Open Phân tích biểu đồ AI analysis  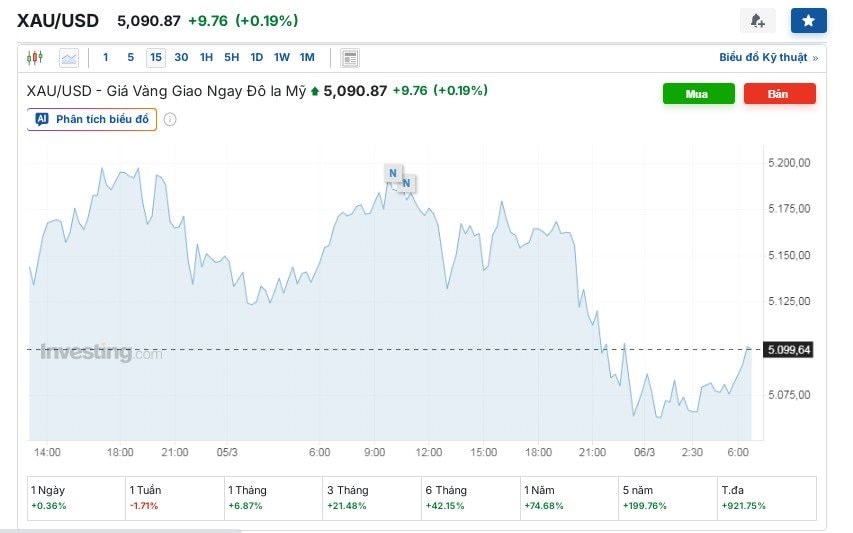click(101, 119)
